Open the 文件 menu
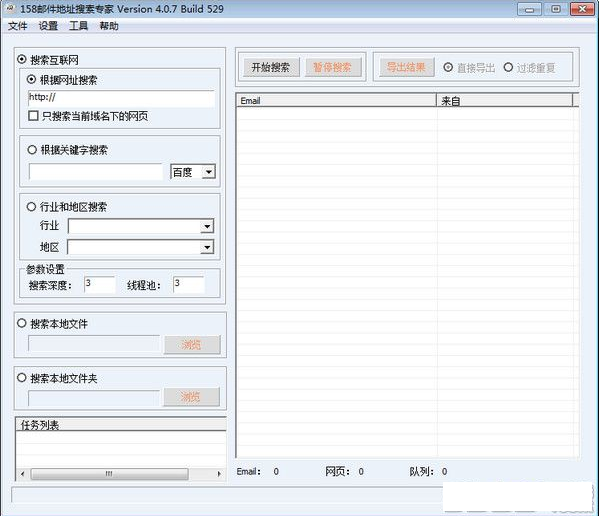Image resolution: width=600 pixels, height=516 pixels. pos(17,26)
